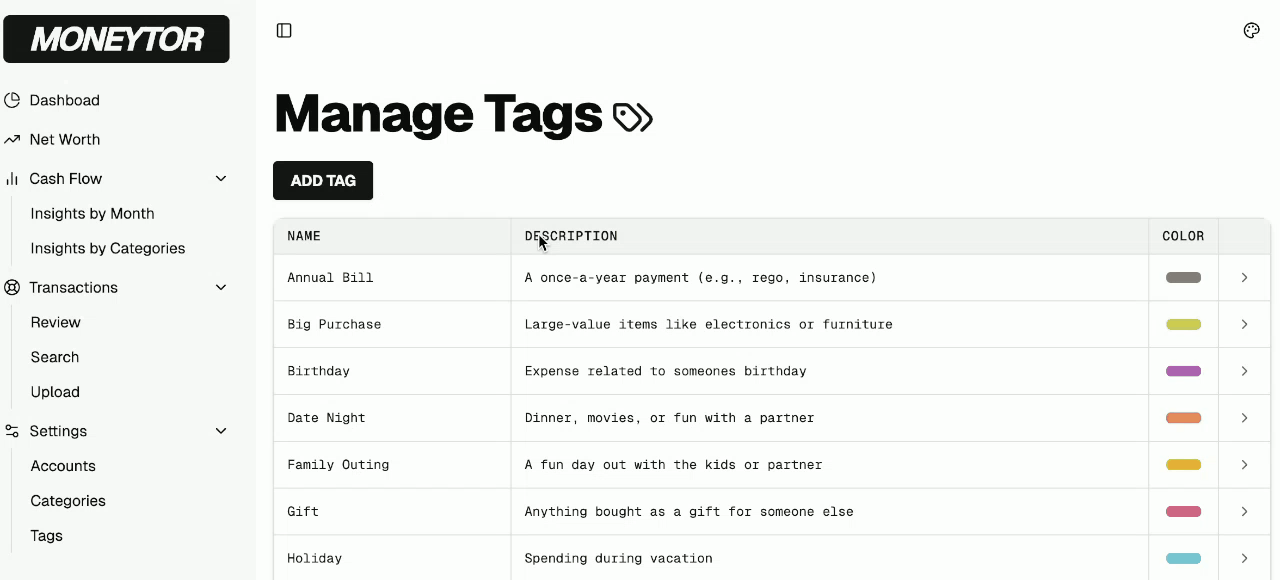Click the purple Birthday color swatch
The width and height of the screenshot is (1280, 580).
click(1183, 371)
